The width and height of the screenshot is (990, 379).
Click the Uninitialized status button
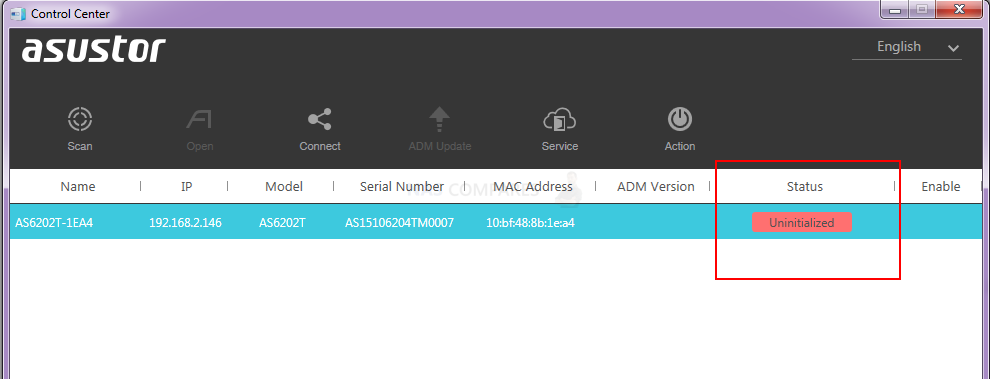click(802, 222)
